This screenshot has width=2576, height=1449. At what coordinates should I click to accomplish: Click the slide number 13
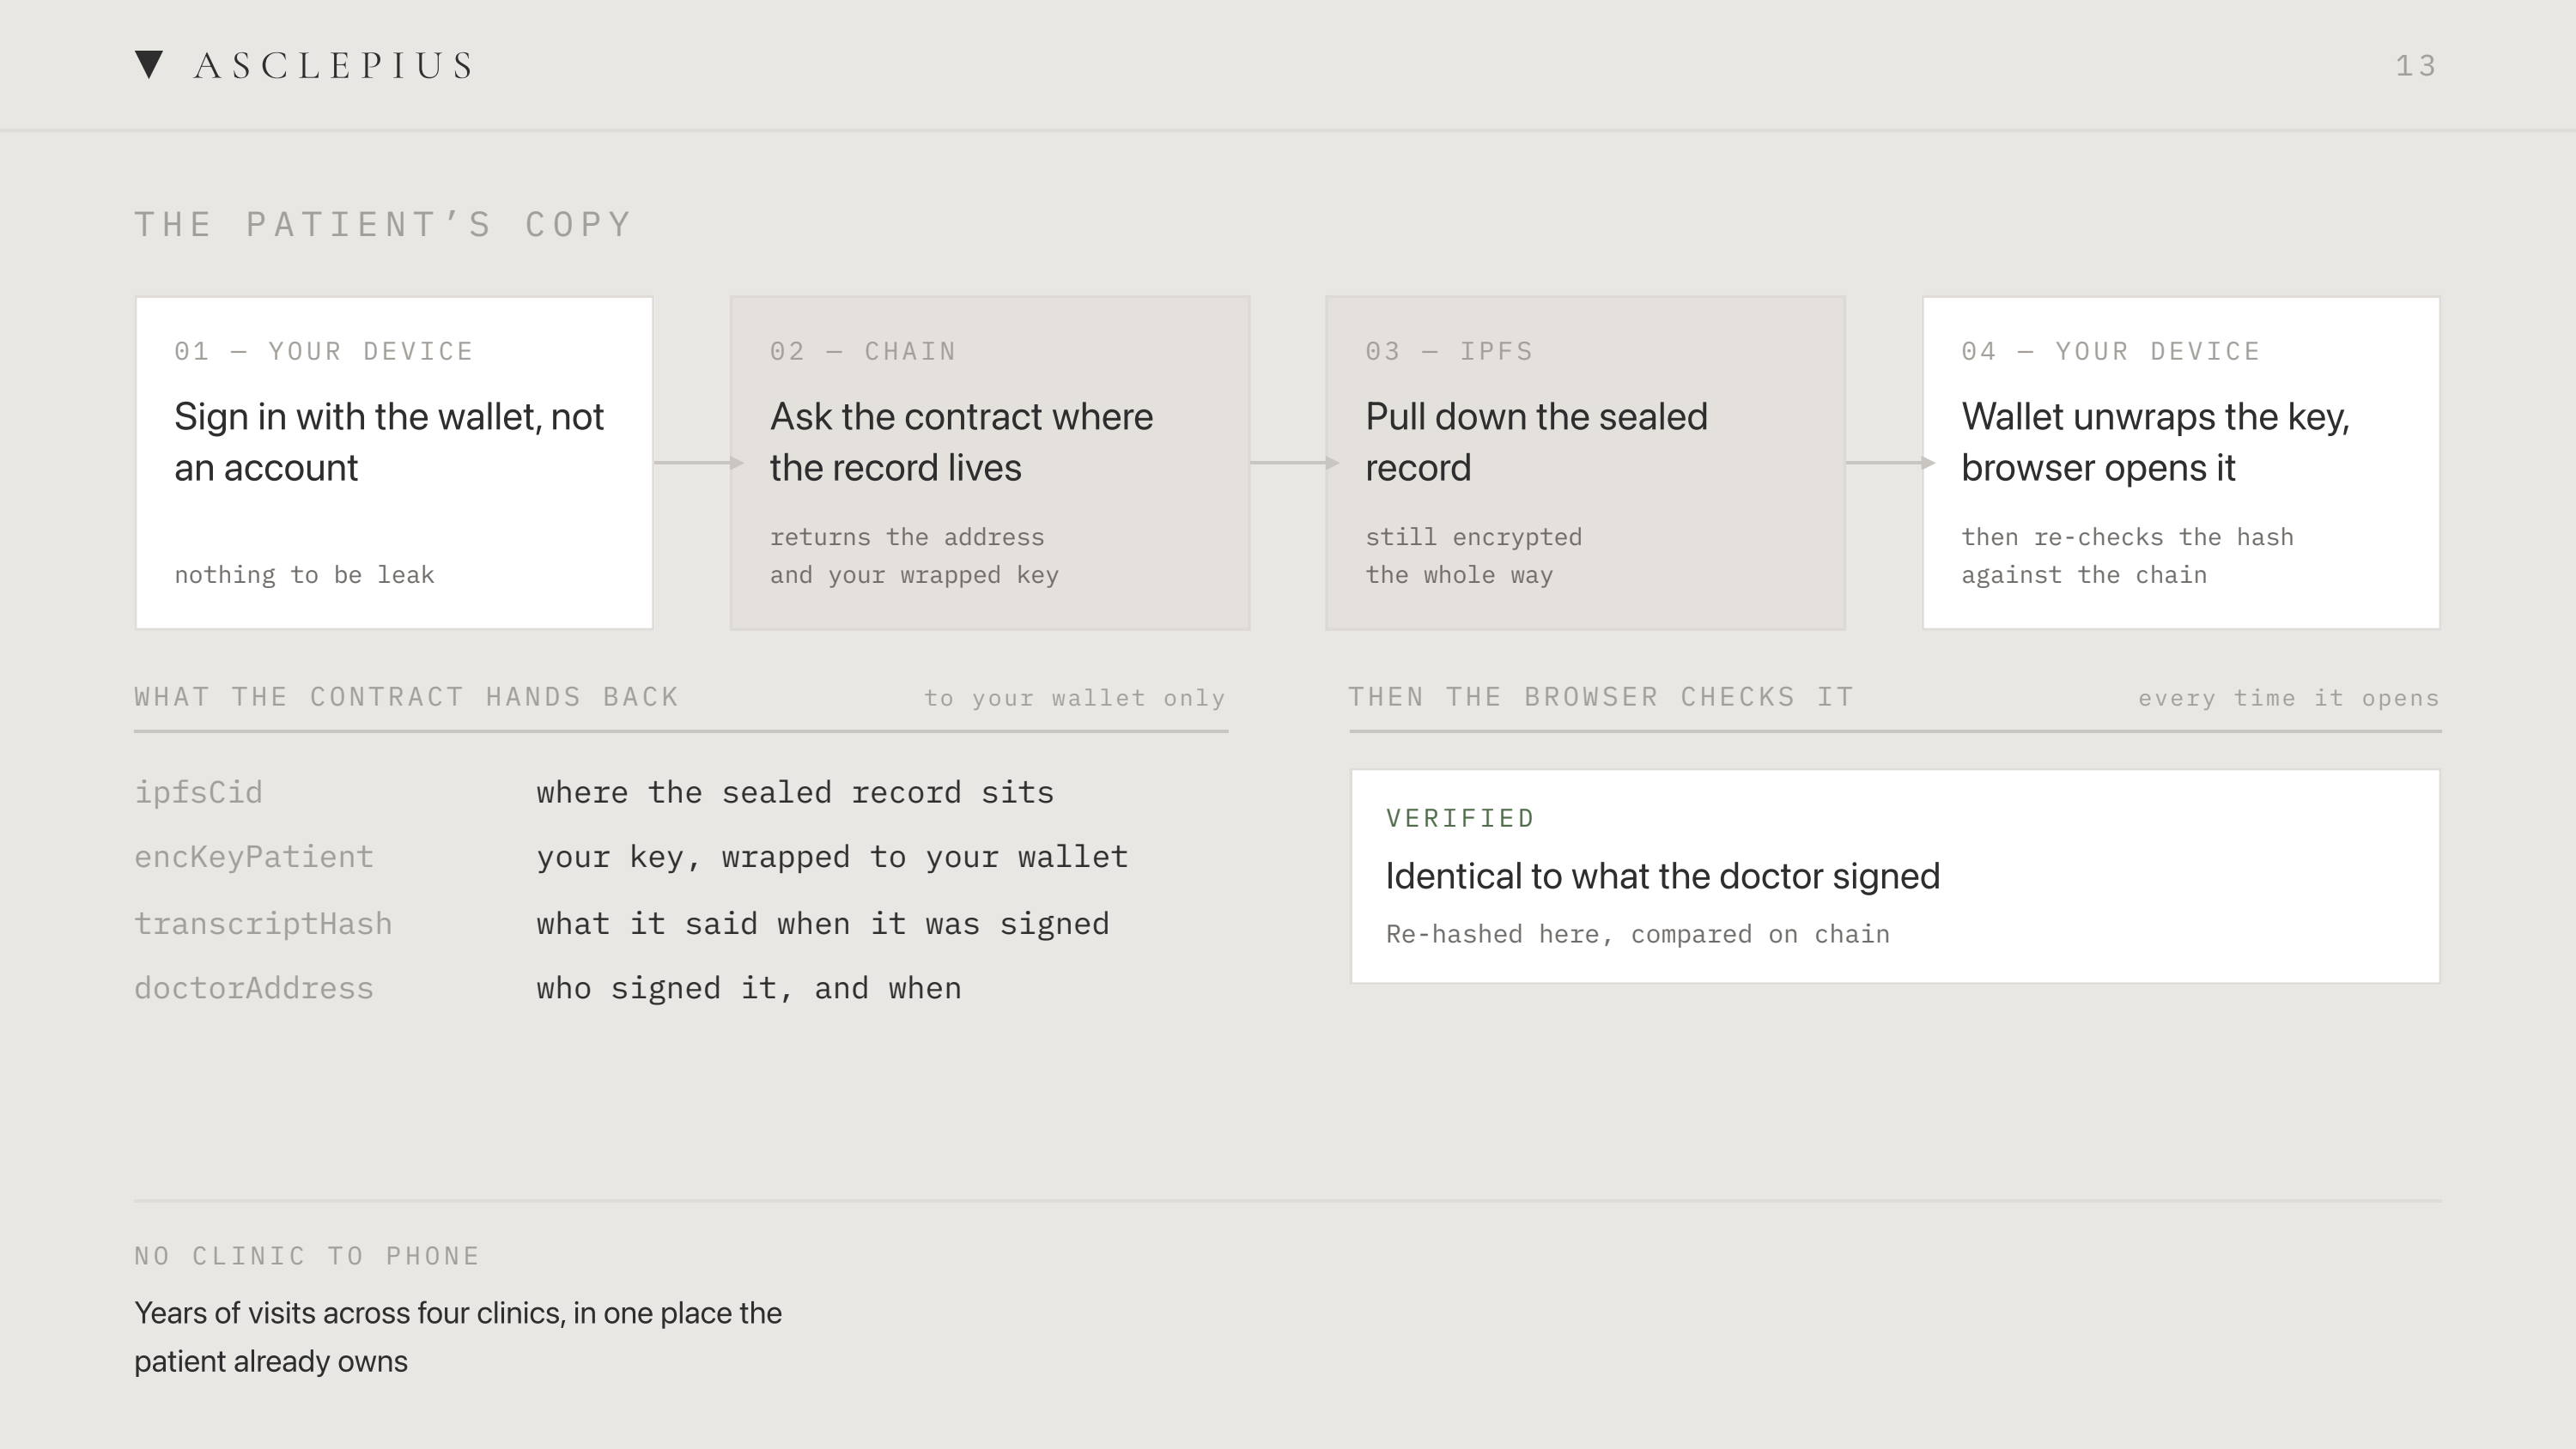[2416, 66]
